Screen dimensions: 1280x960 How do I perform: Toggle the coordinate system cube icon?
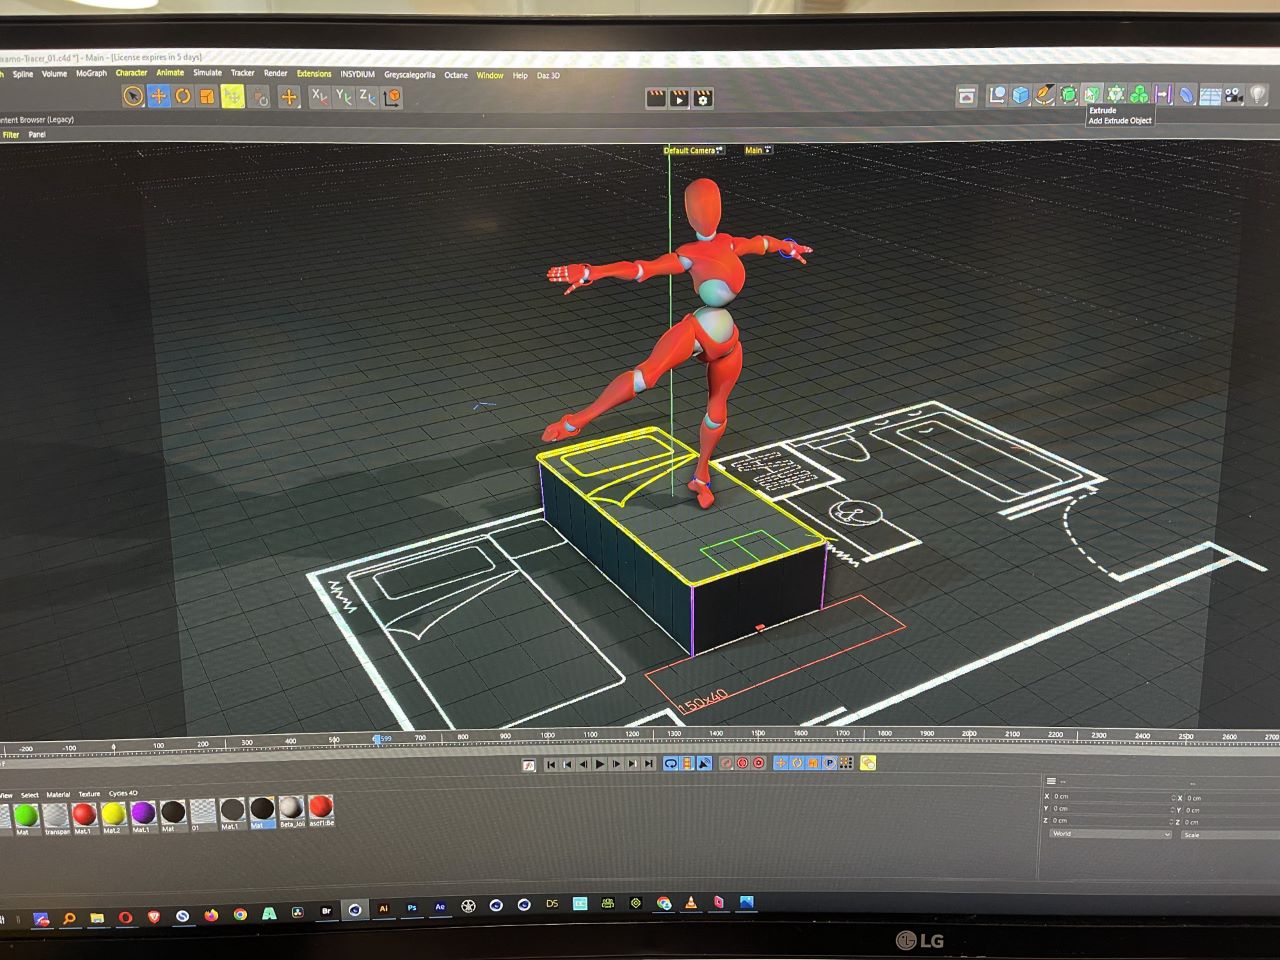point(392,97)
